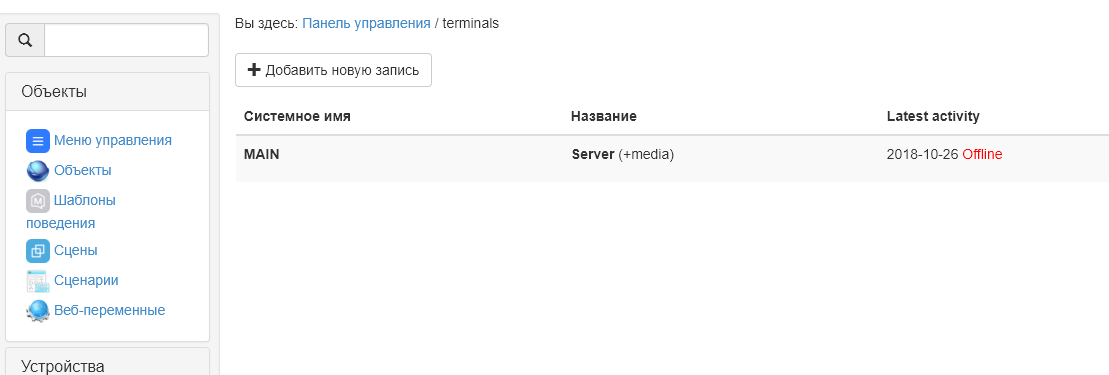Expand the Устройства panel header
The image size is (1109, 375).
point(108,365)
